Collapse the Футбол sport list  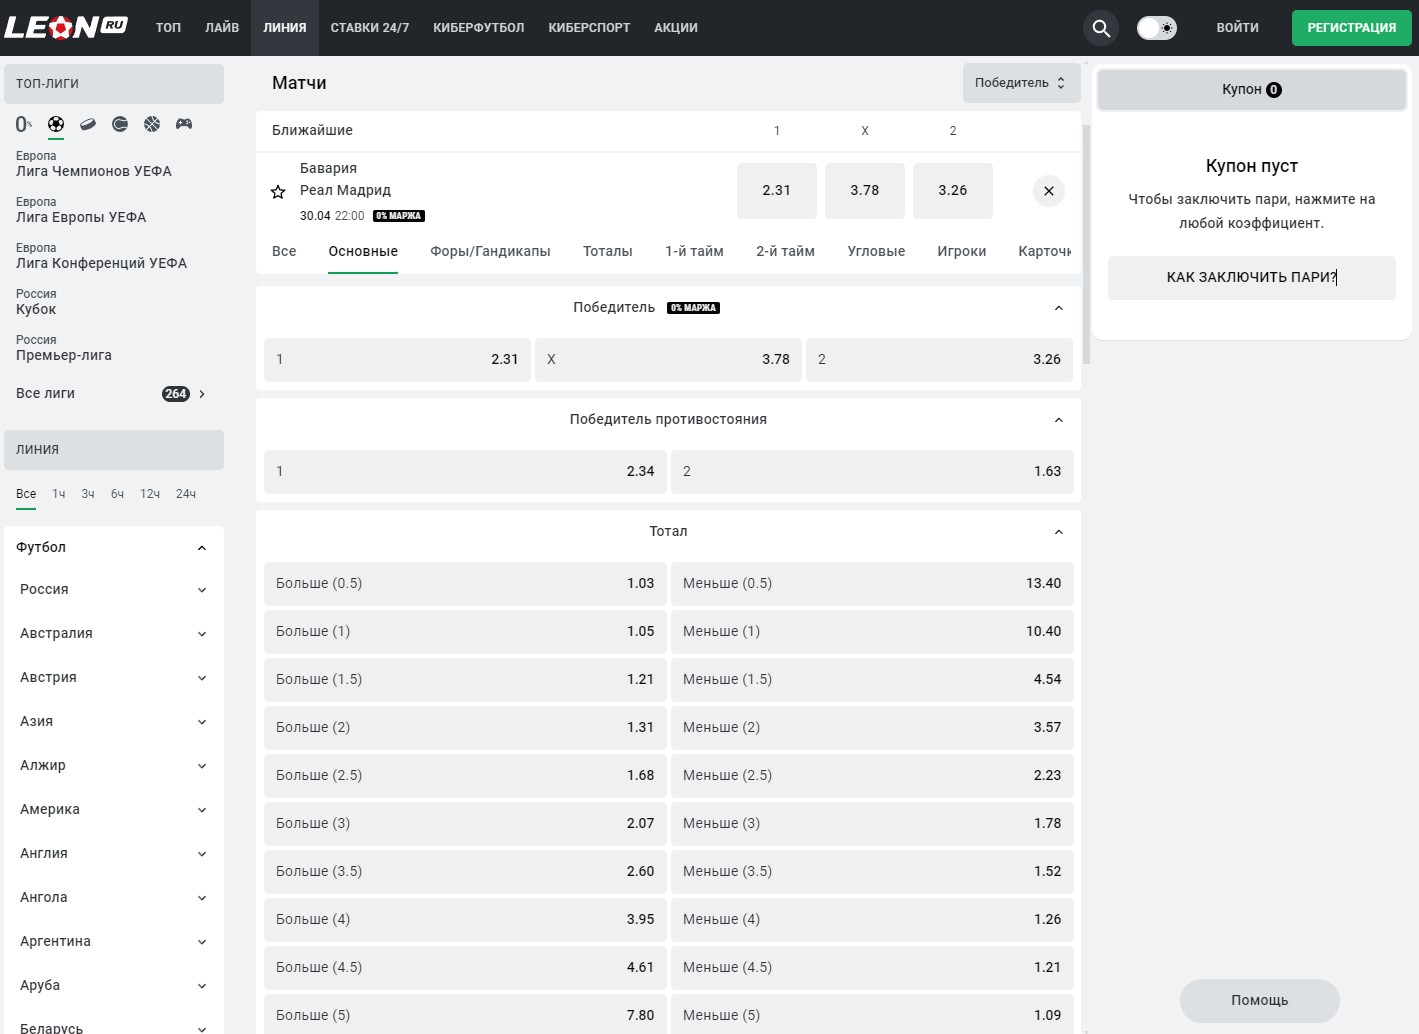coord(202,548)
